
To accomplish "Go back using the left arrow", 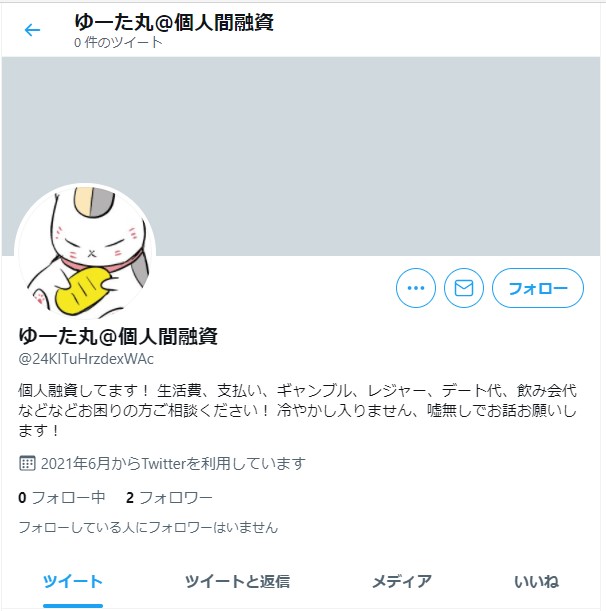I will pyautogui.click(x=32, y=30).
